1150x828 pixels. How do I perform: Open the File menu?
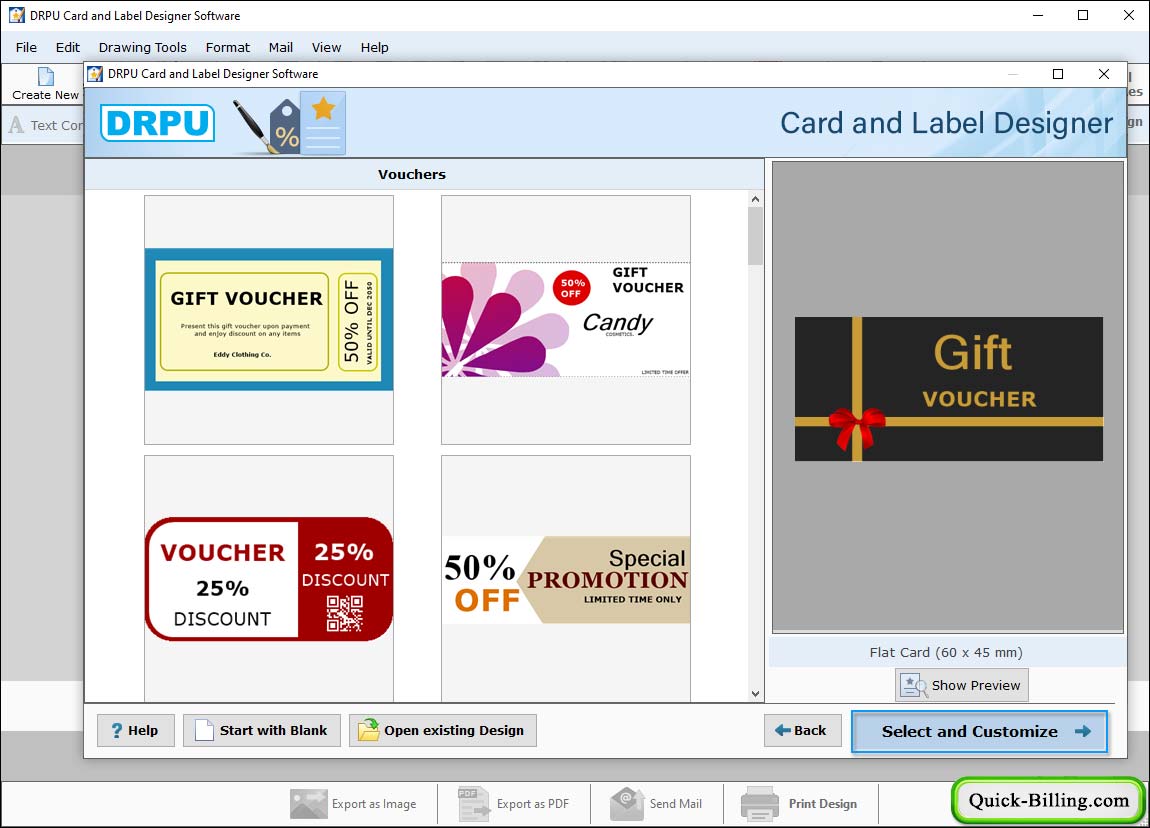point(26,48)
